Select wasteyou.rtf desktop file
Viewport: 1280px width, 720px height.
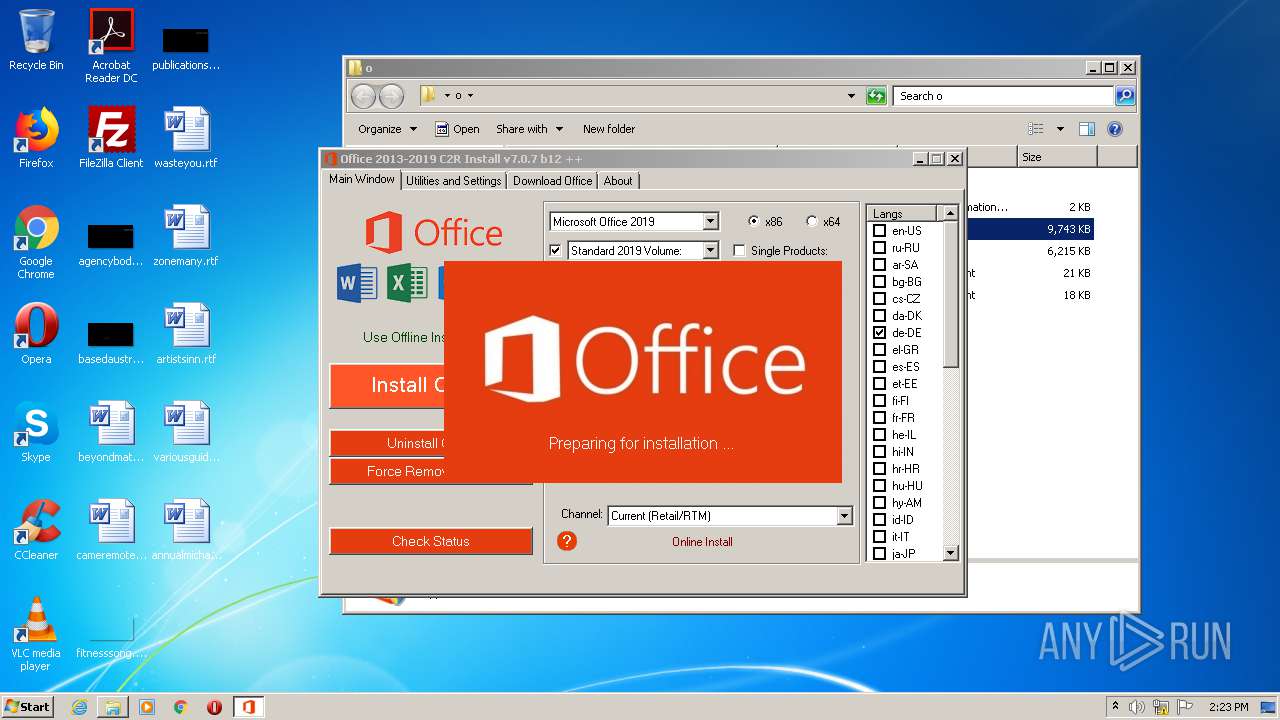click(x=186, y=138)
